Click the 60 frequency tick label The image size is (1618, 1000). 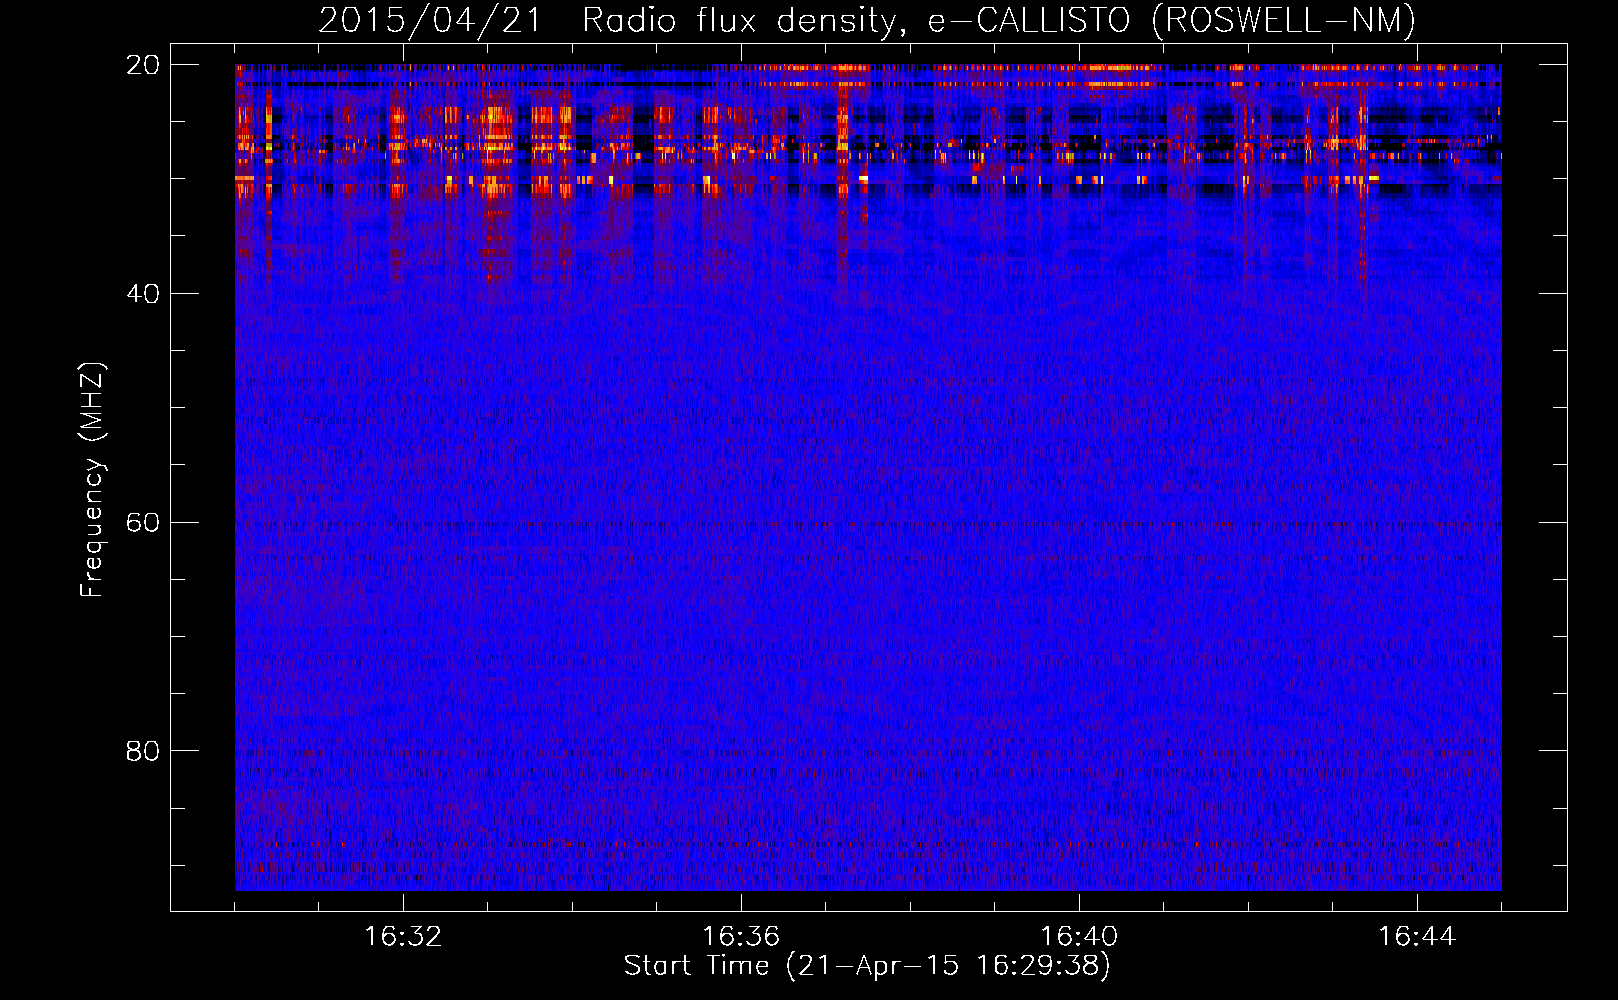point(143,522)
